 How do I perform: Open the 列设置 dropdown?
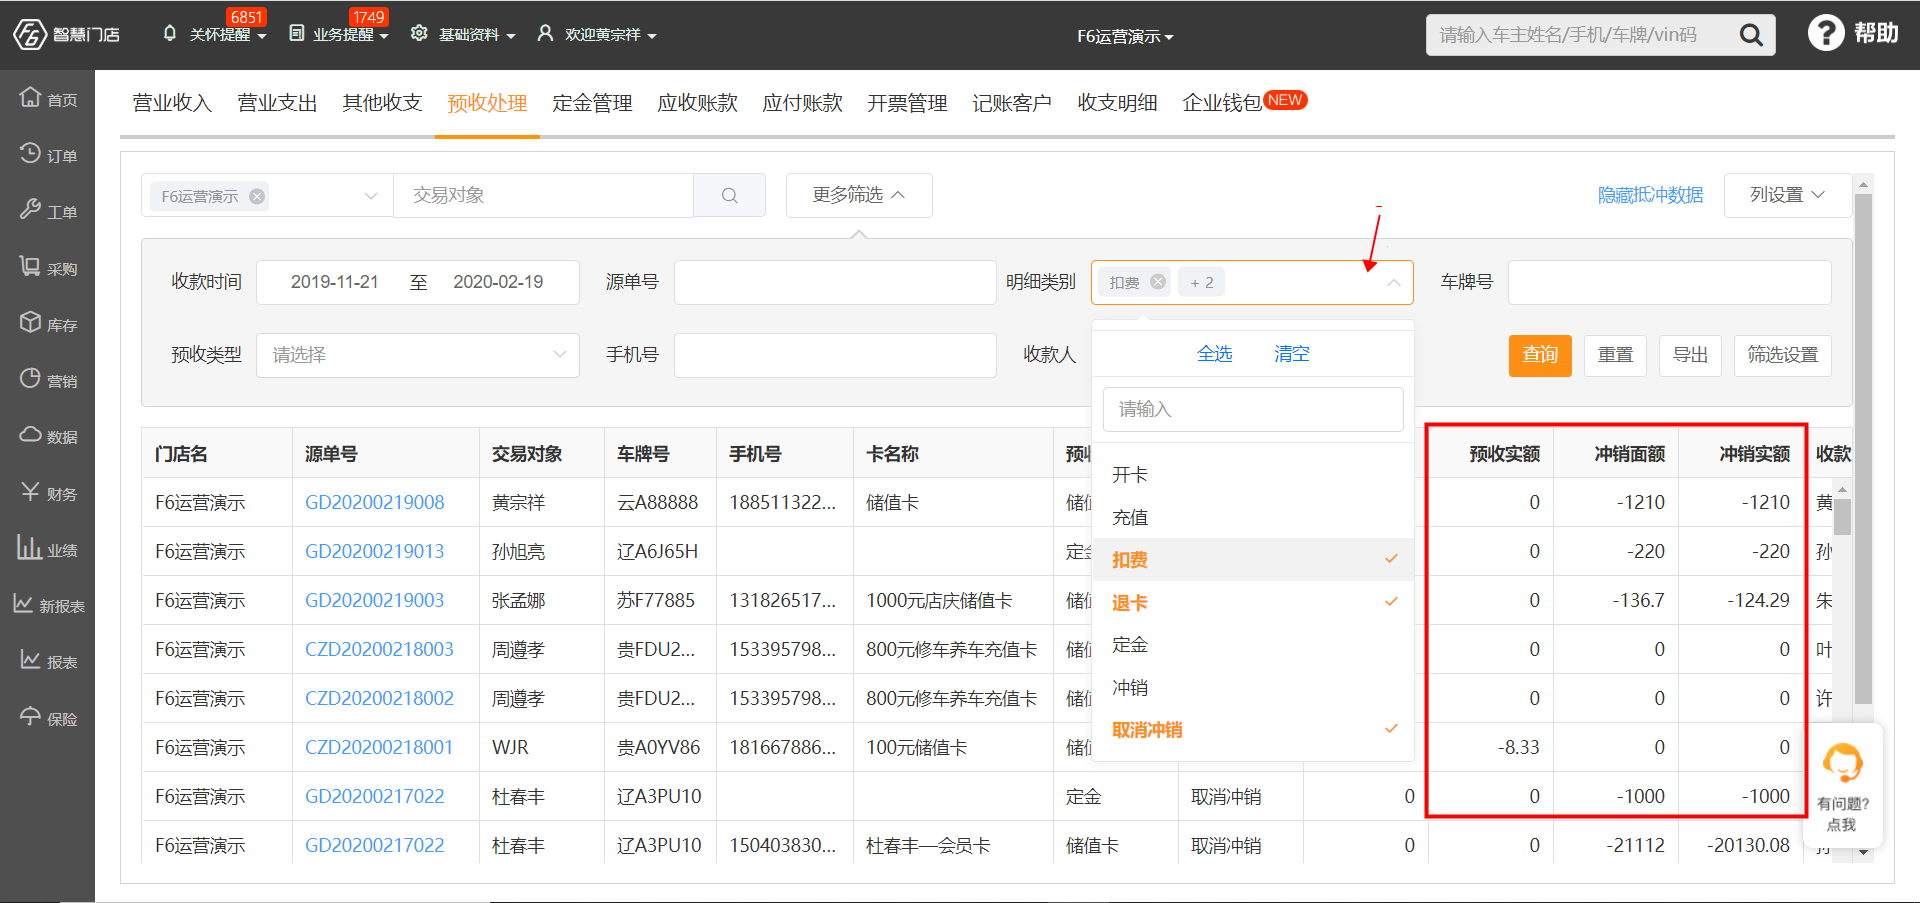click(1787, 195)
